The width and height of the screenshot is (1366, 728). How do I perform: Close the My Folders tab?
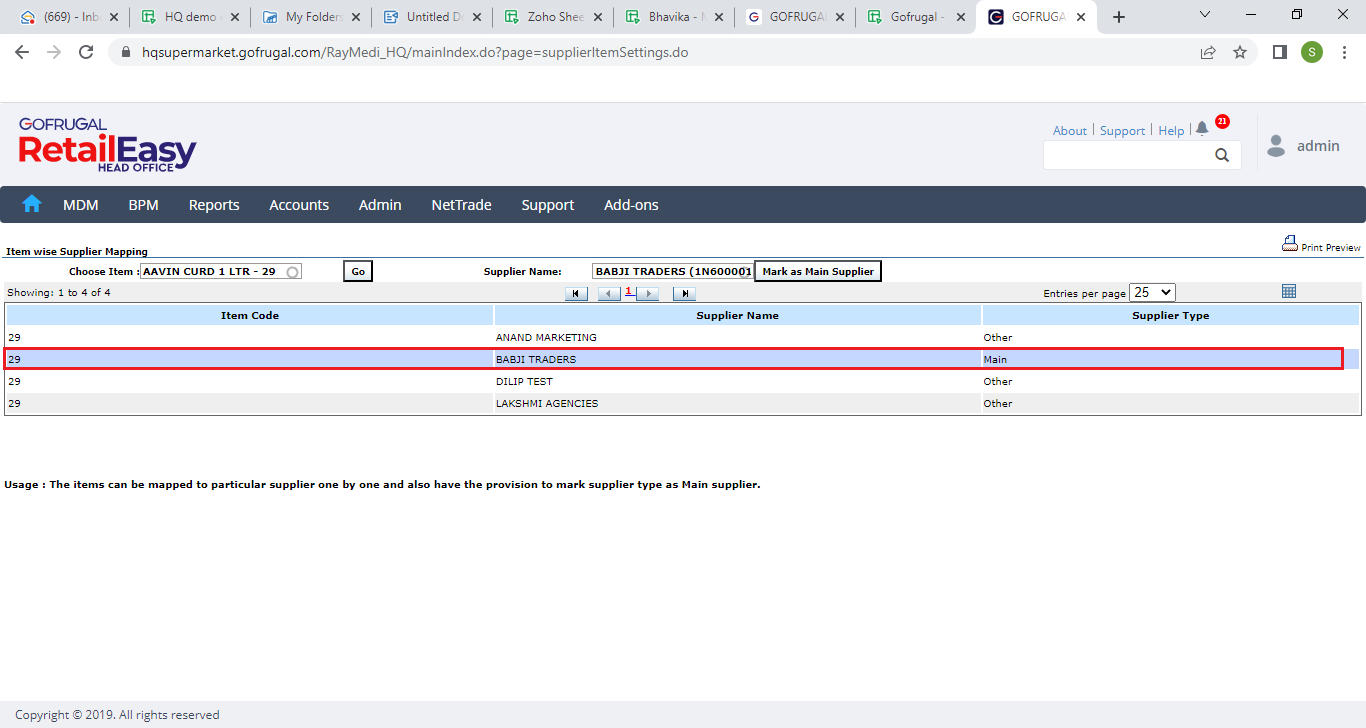tap(356, 17)
